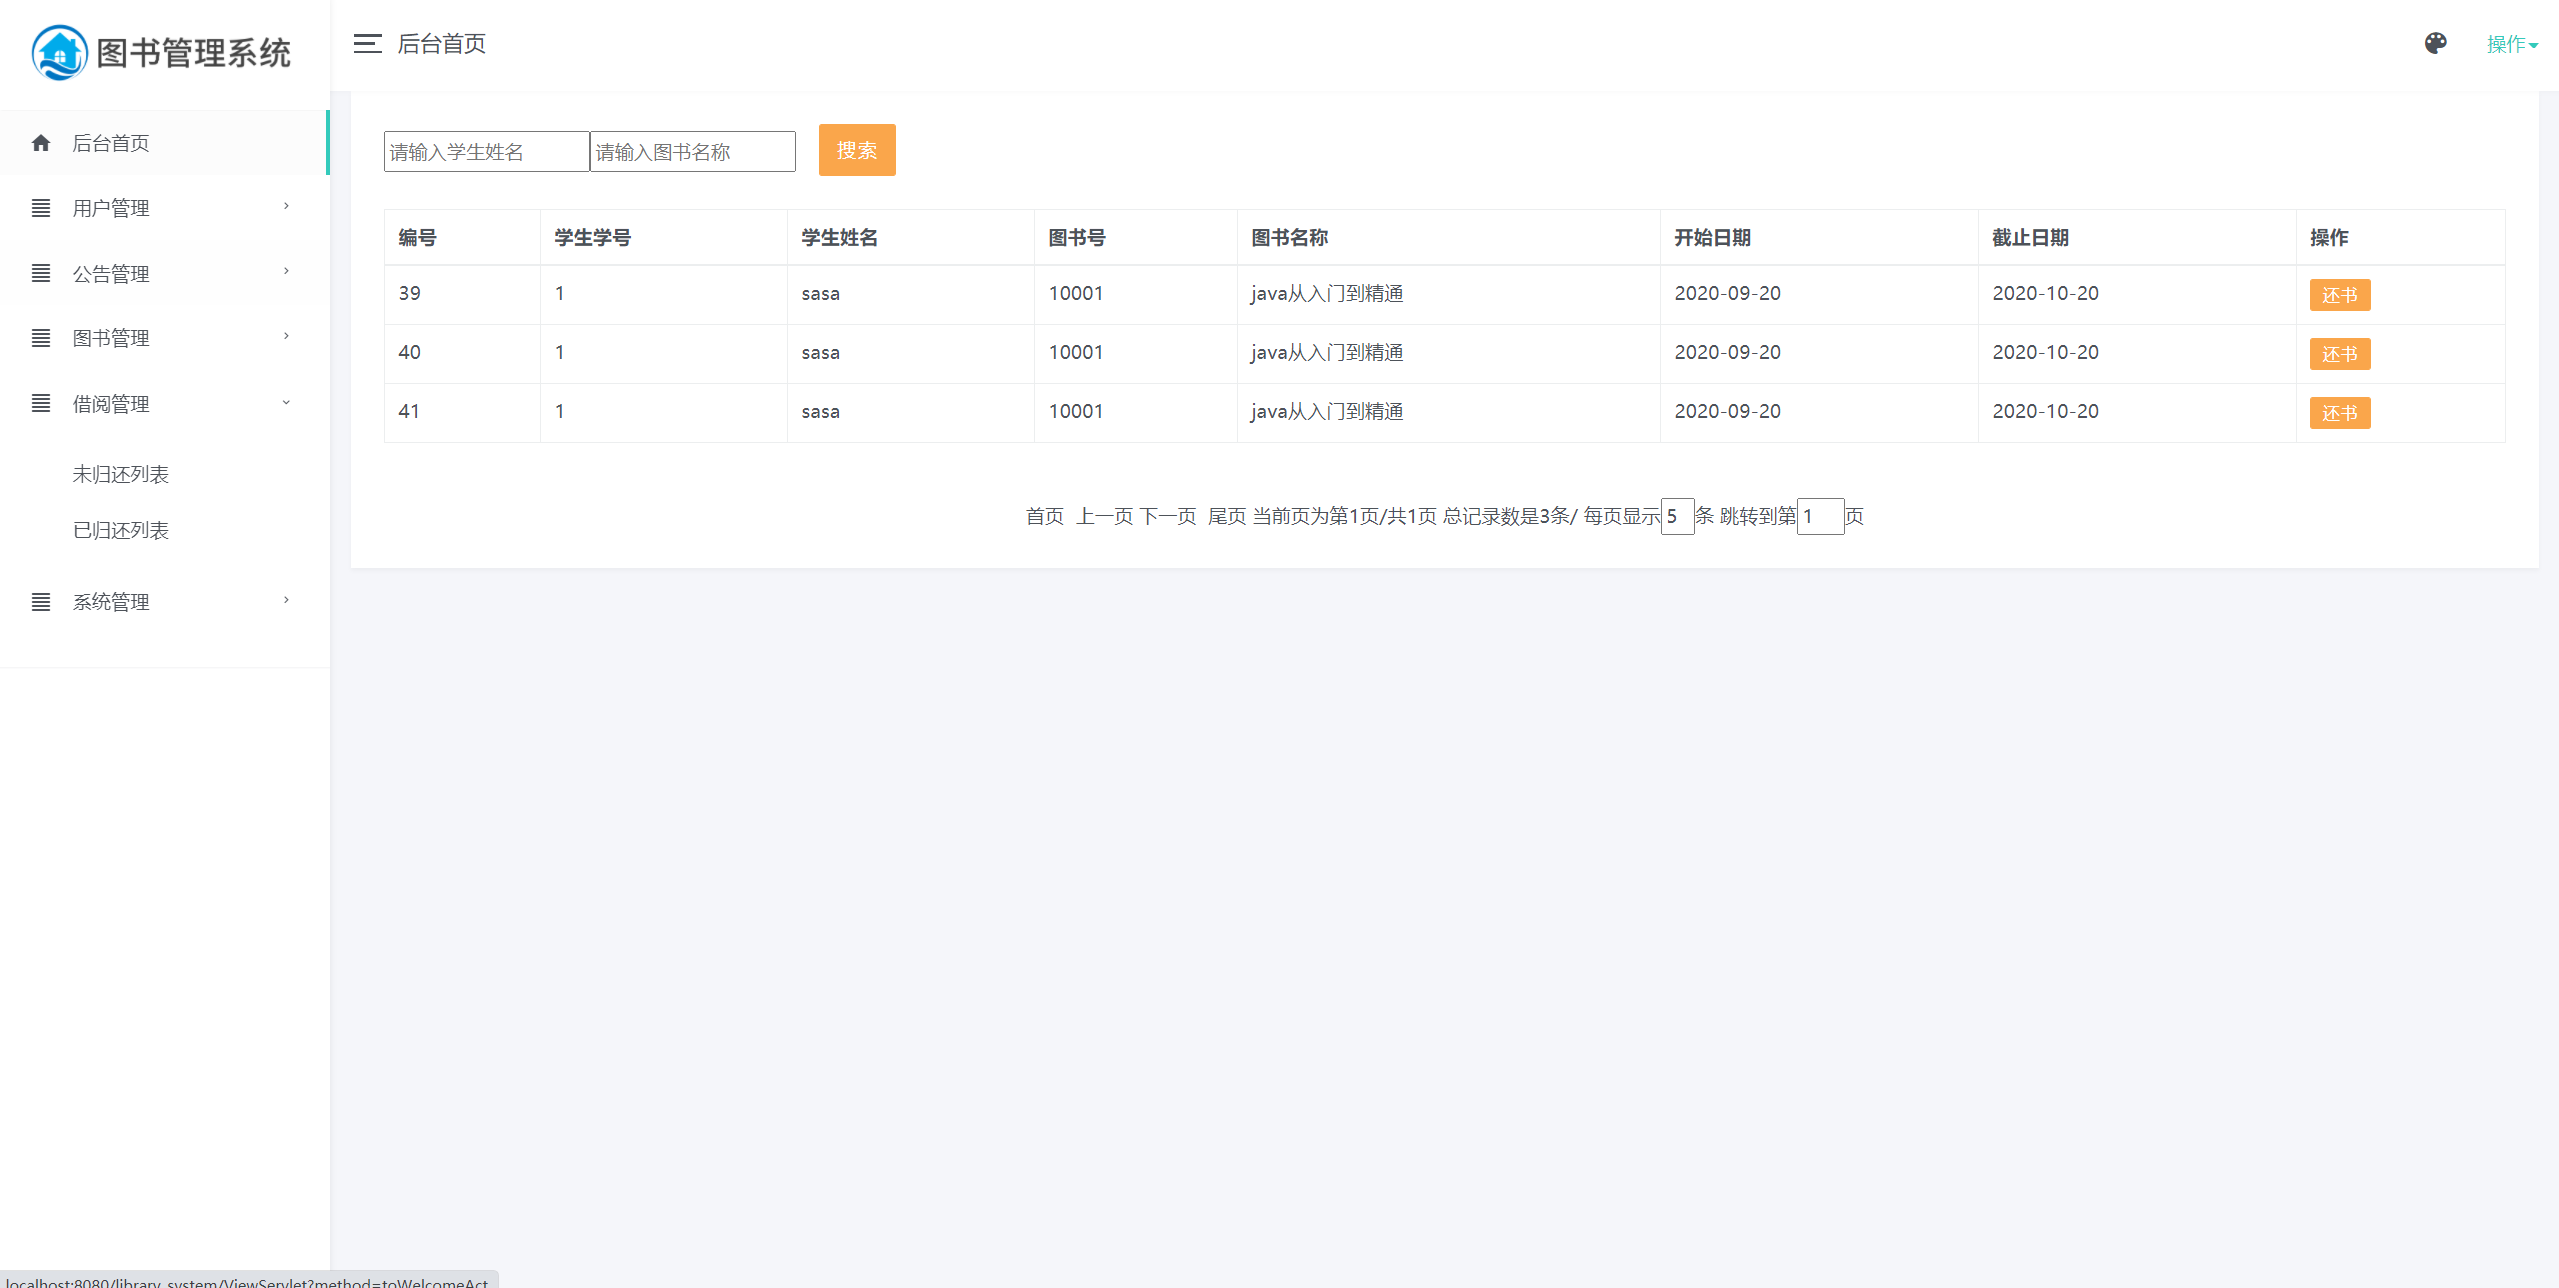
Task: Focus the student name search field
Action: pos(486,152)
